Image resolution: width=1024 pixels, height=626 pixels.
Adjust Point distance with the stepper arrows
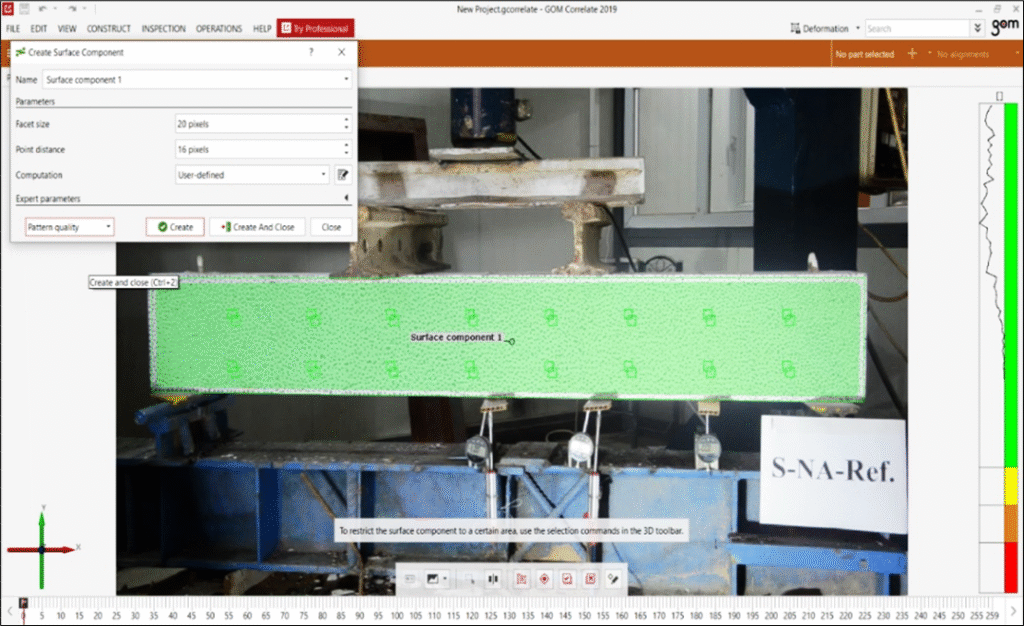tap(346, 149)
